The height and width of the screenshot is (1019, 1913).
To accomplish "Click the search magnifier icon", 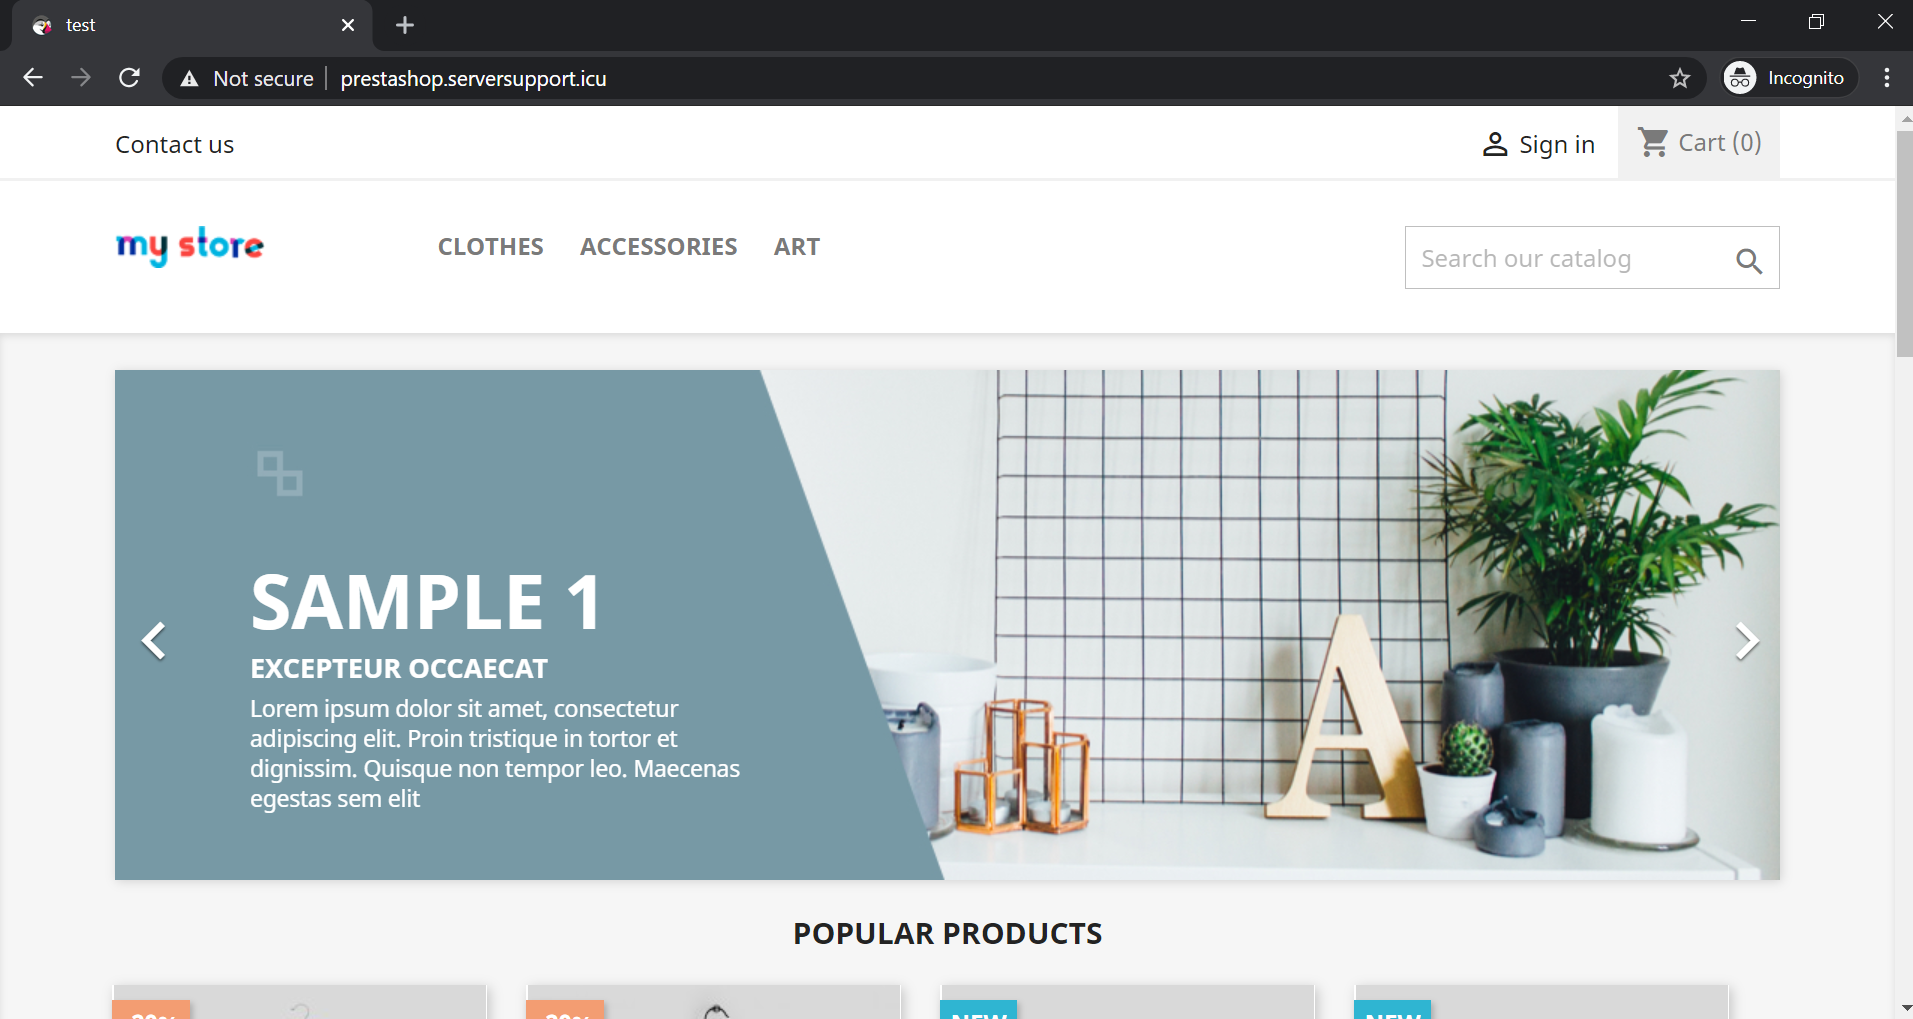I will [1748, 261].
